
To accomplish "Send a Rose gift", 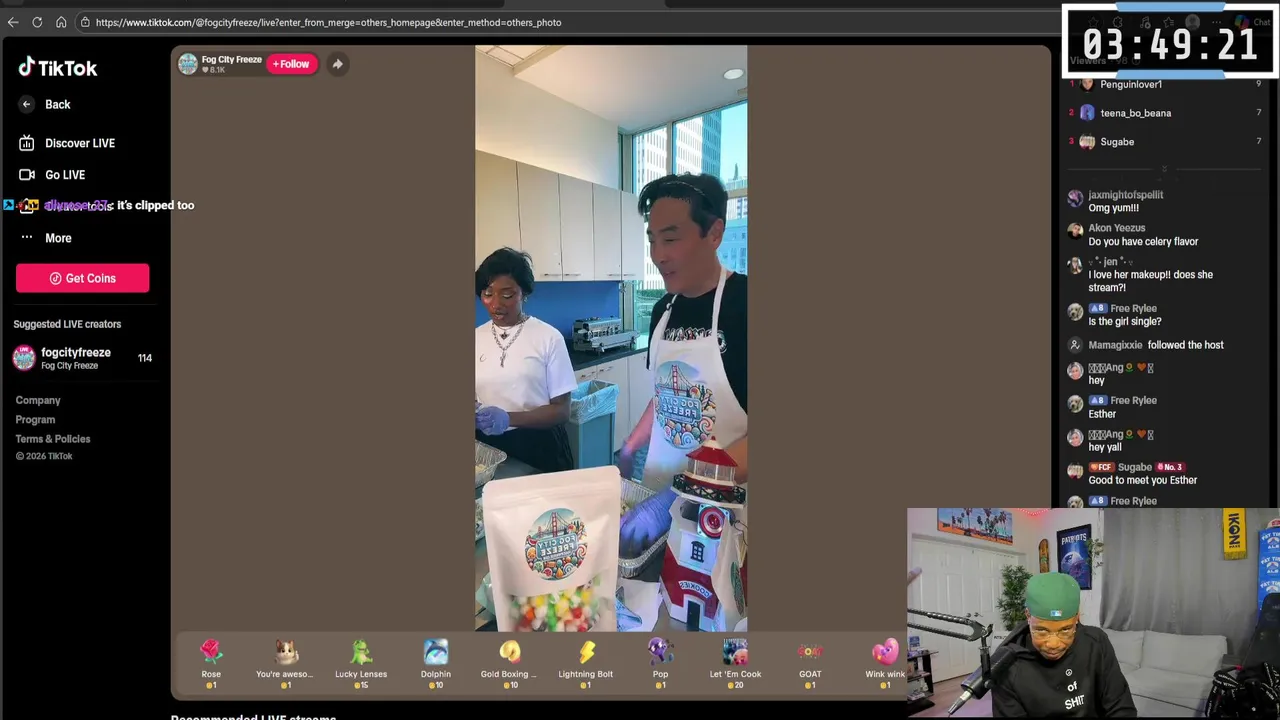I will (x=211, y=664).
